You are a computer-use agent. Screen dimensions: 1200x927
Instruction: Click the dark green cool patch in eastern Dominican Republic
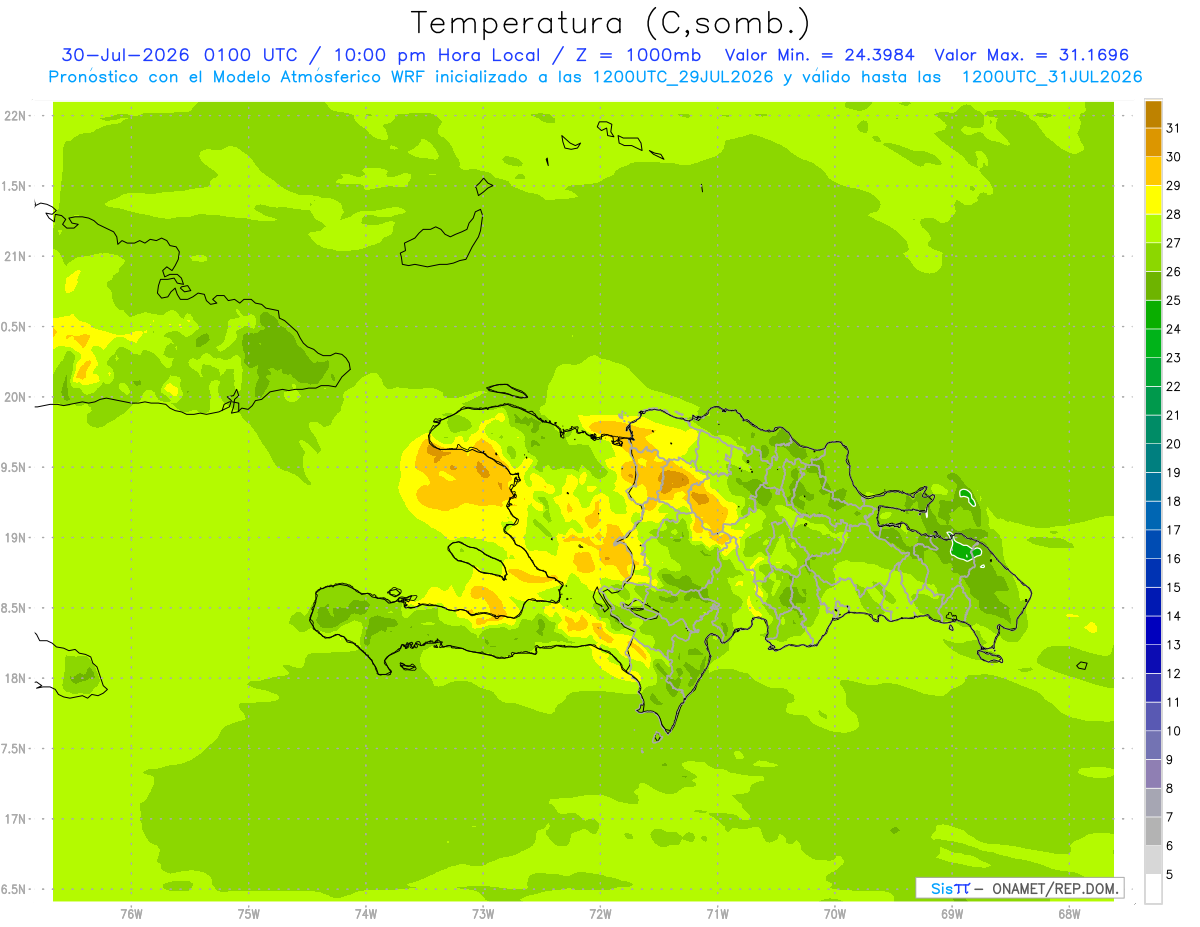(964, 549)
